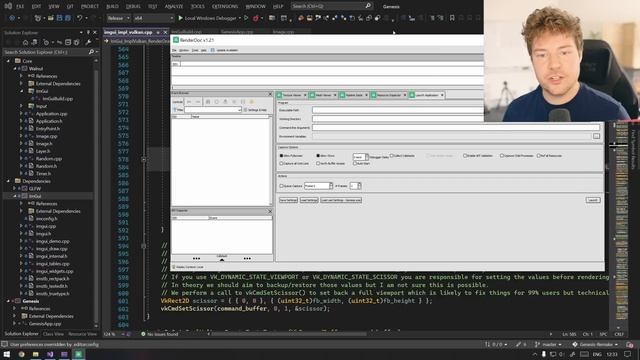The width and height of the screenshot is (640, 360).
Task: Expand GLFW project in Solution Explorer
Action: coord(14,189)
